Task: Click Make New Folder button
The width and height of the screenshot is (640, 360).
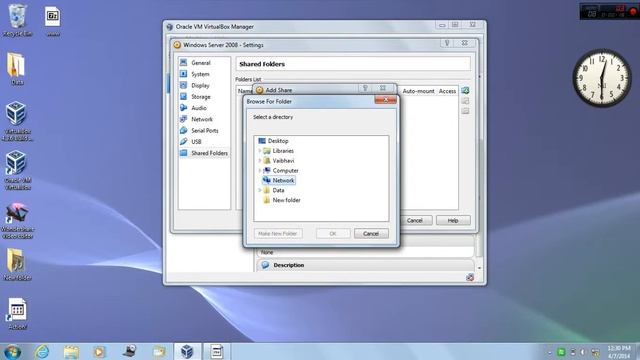Action: tap(278, 233)
